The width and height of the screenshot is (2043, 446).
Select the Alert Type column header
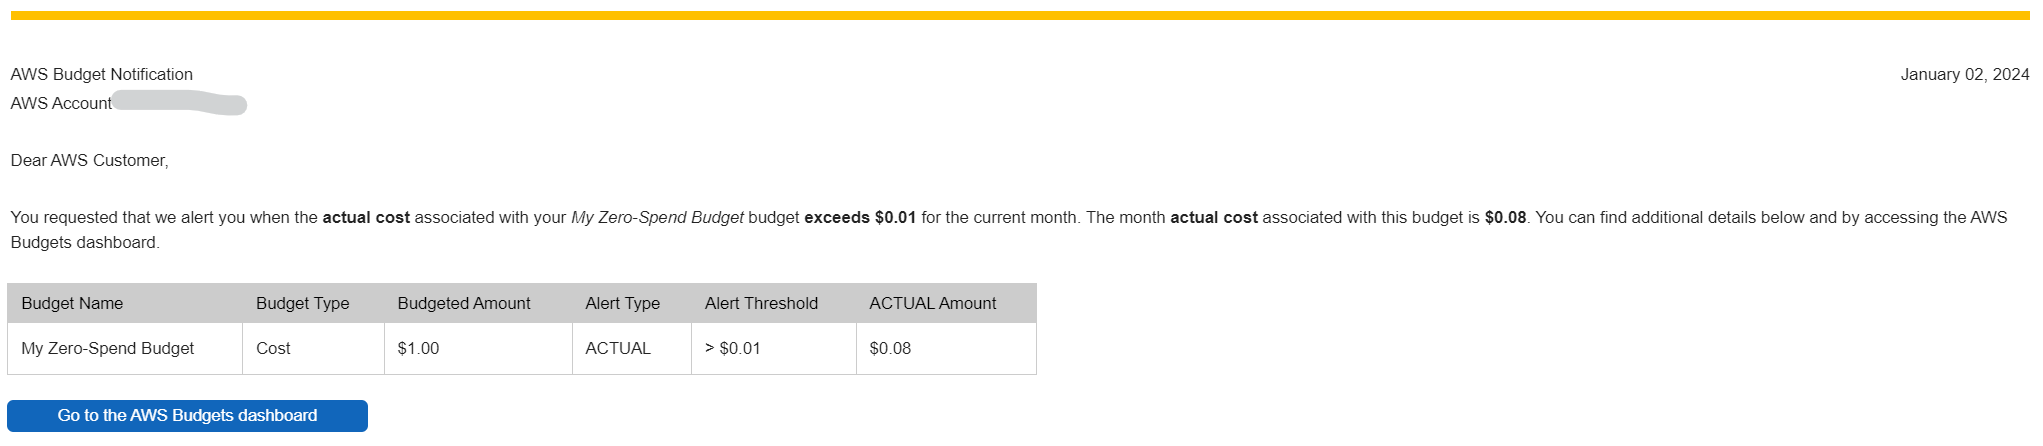tap(622, 304)
